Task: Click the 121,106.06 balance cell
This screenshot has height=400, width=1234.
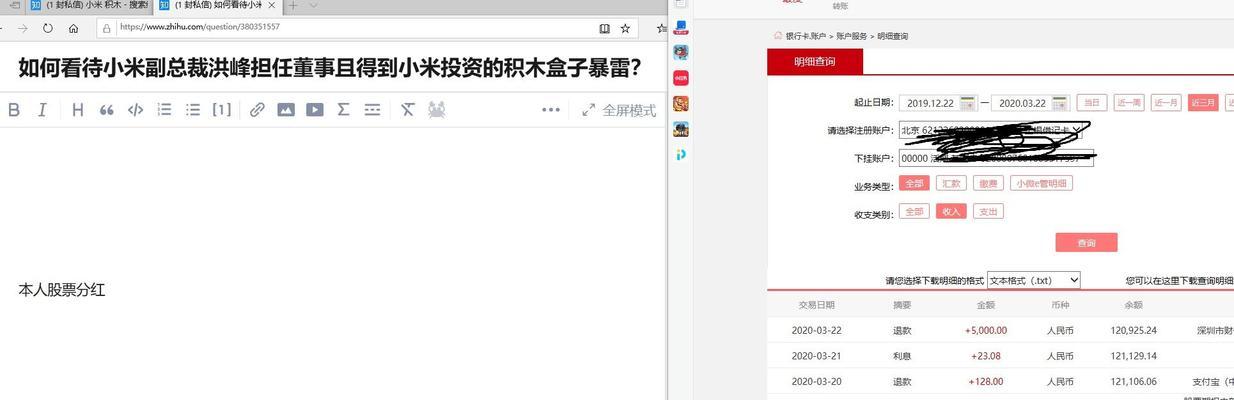Action: coord(1133,381)
